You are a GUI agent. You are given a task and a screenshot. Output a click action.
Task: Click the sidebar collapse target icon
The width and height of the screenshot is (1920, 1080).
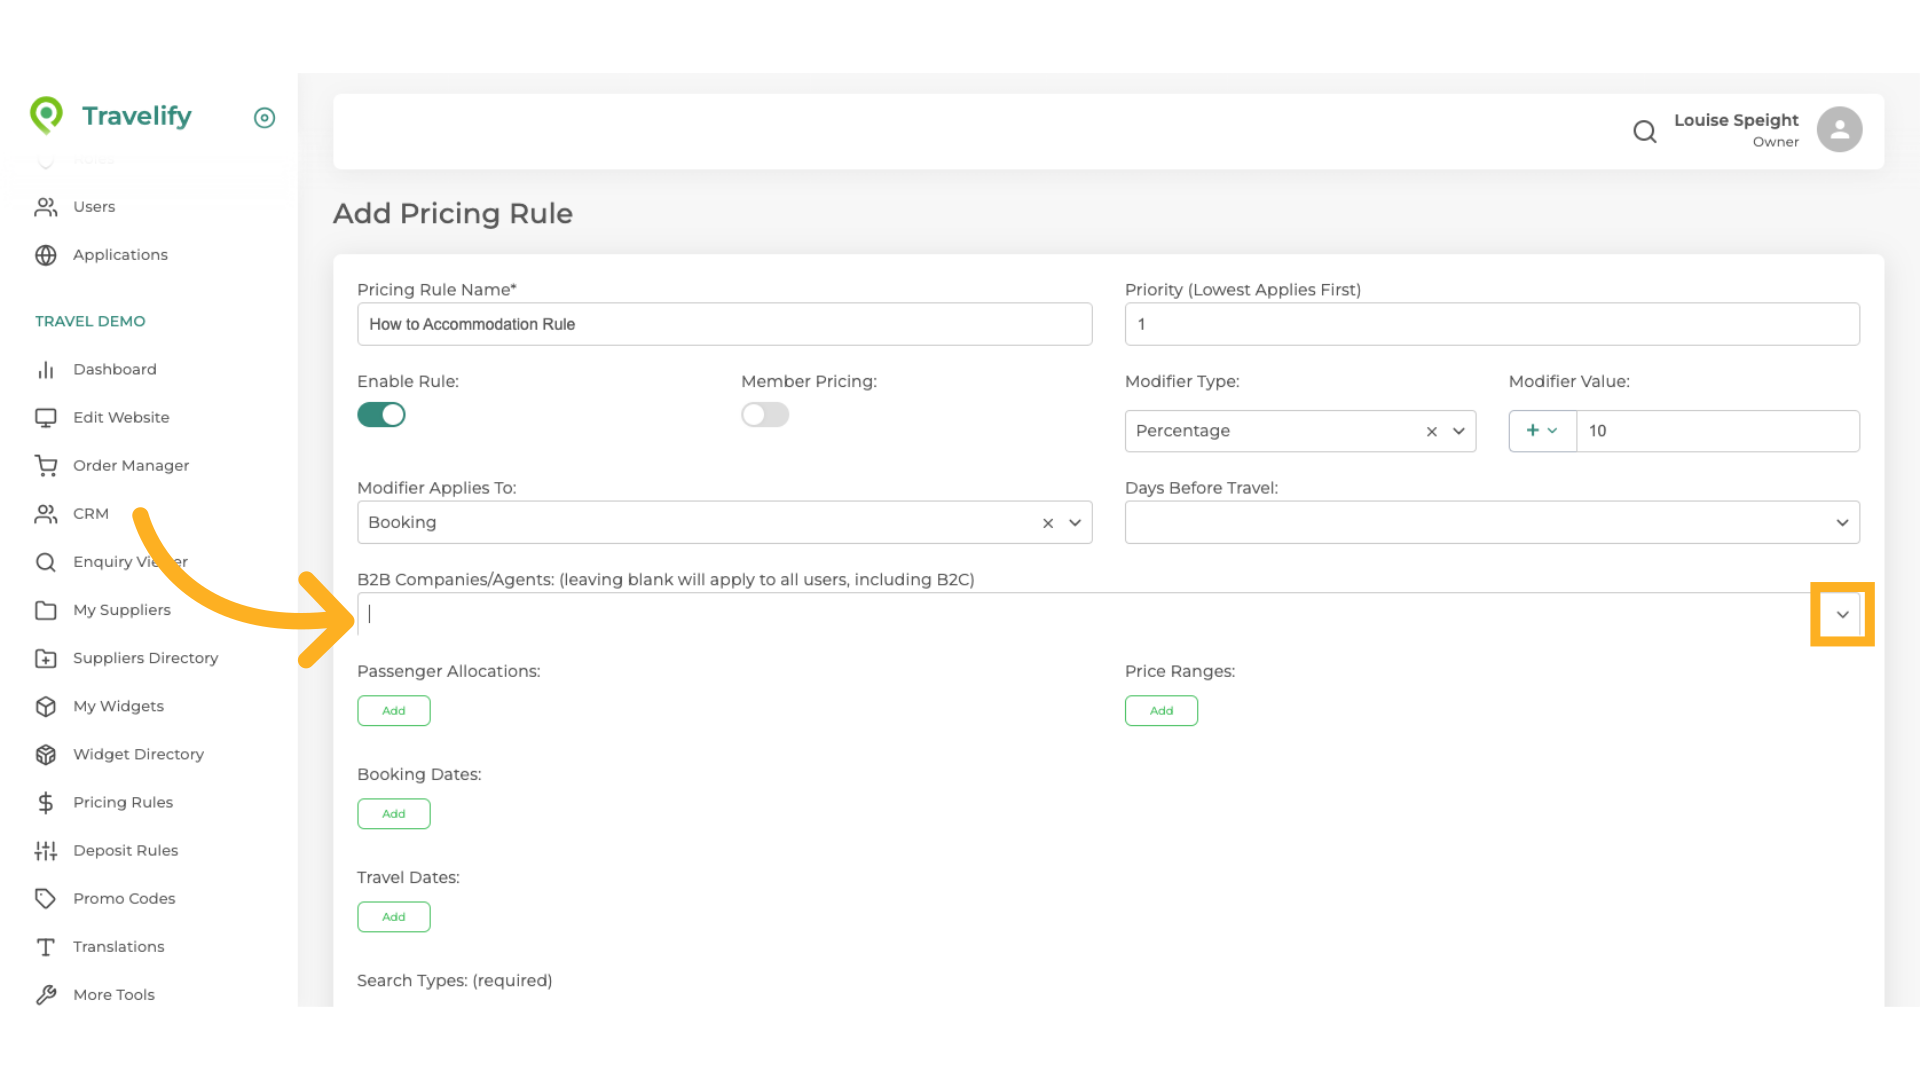pyautogui.click(x=264, y=118)
